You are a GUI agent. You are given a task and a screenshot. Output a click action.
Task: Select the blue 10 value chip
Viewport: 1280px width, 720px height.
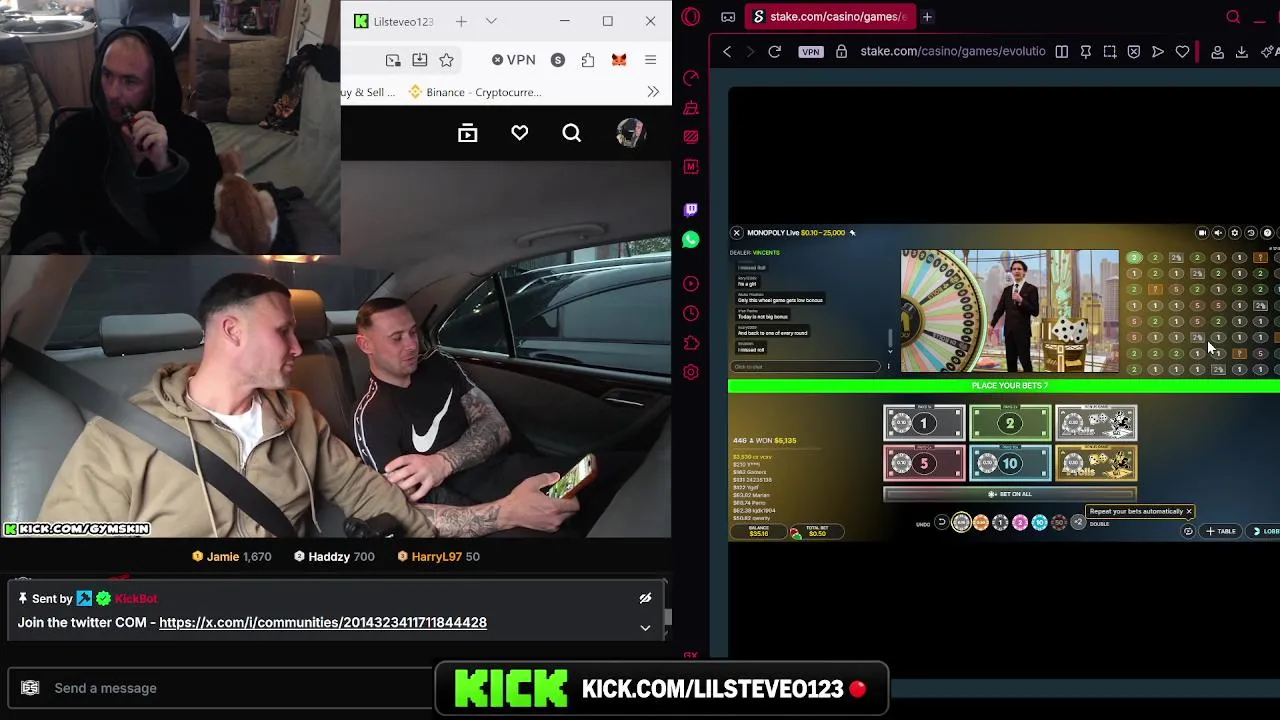(1039, 522)
